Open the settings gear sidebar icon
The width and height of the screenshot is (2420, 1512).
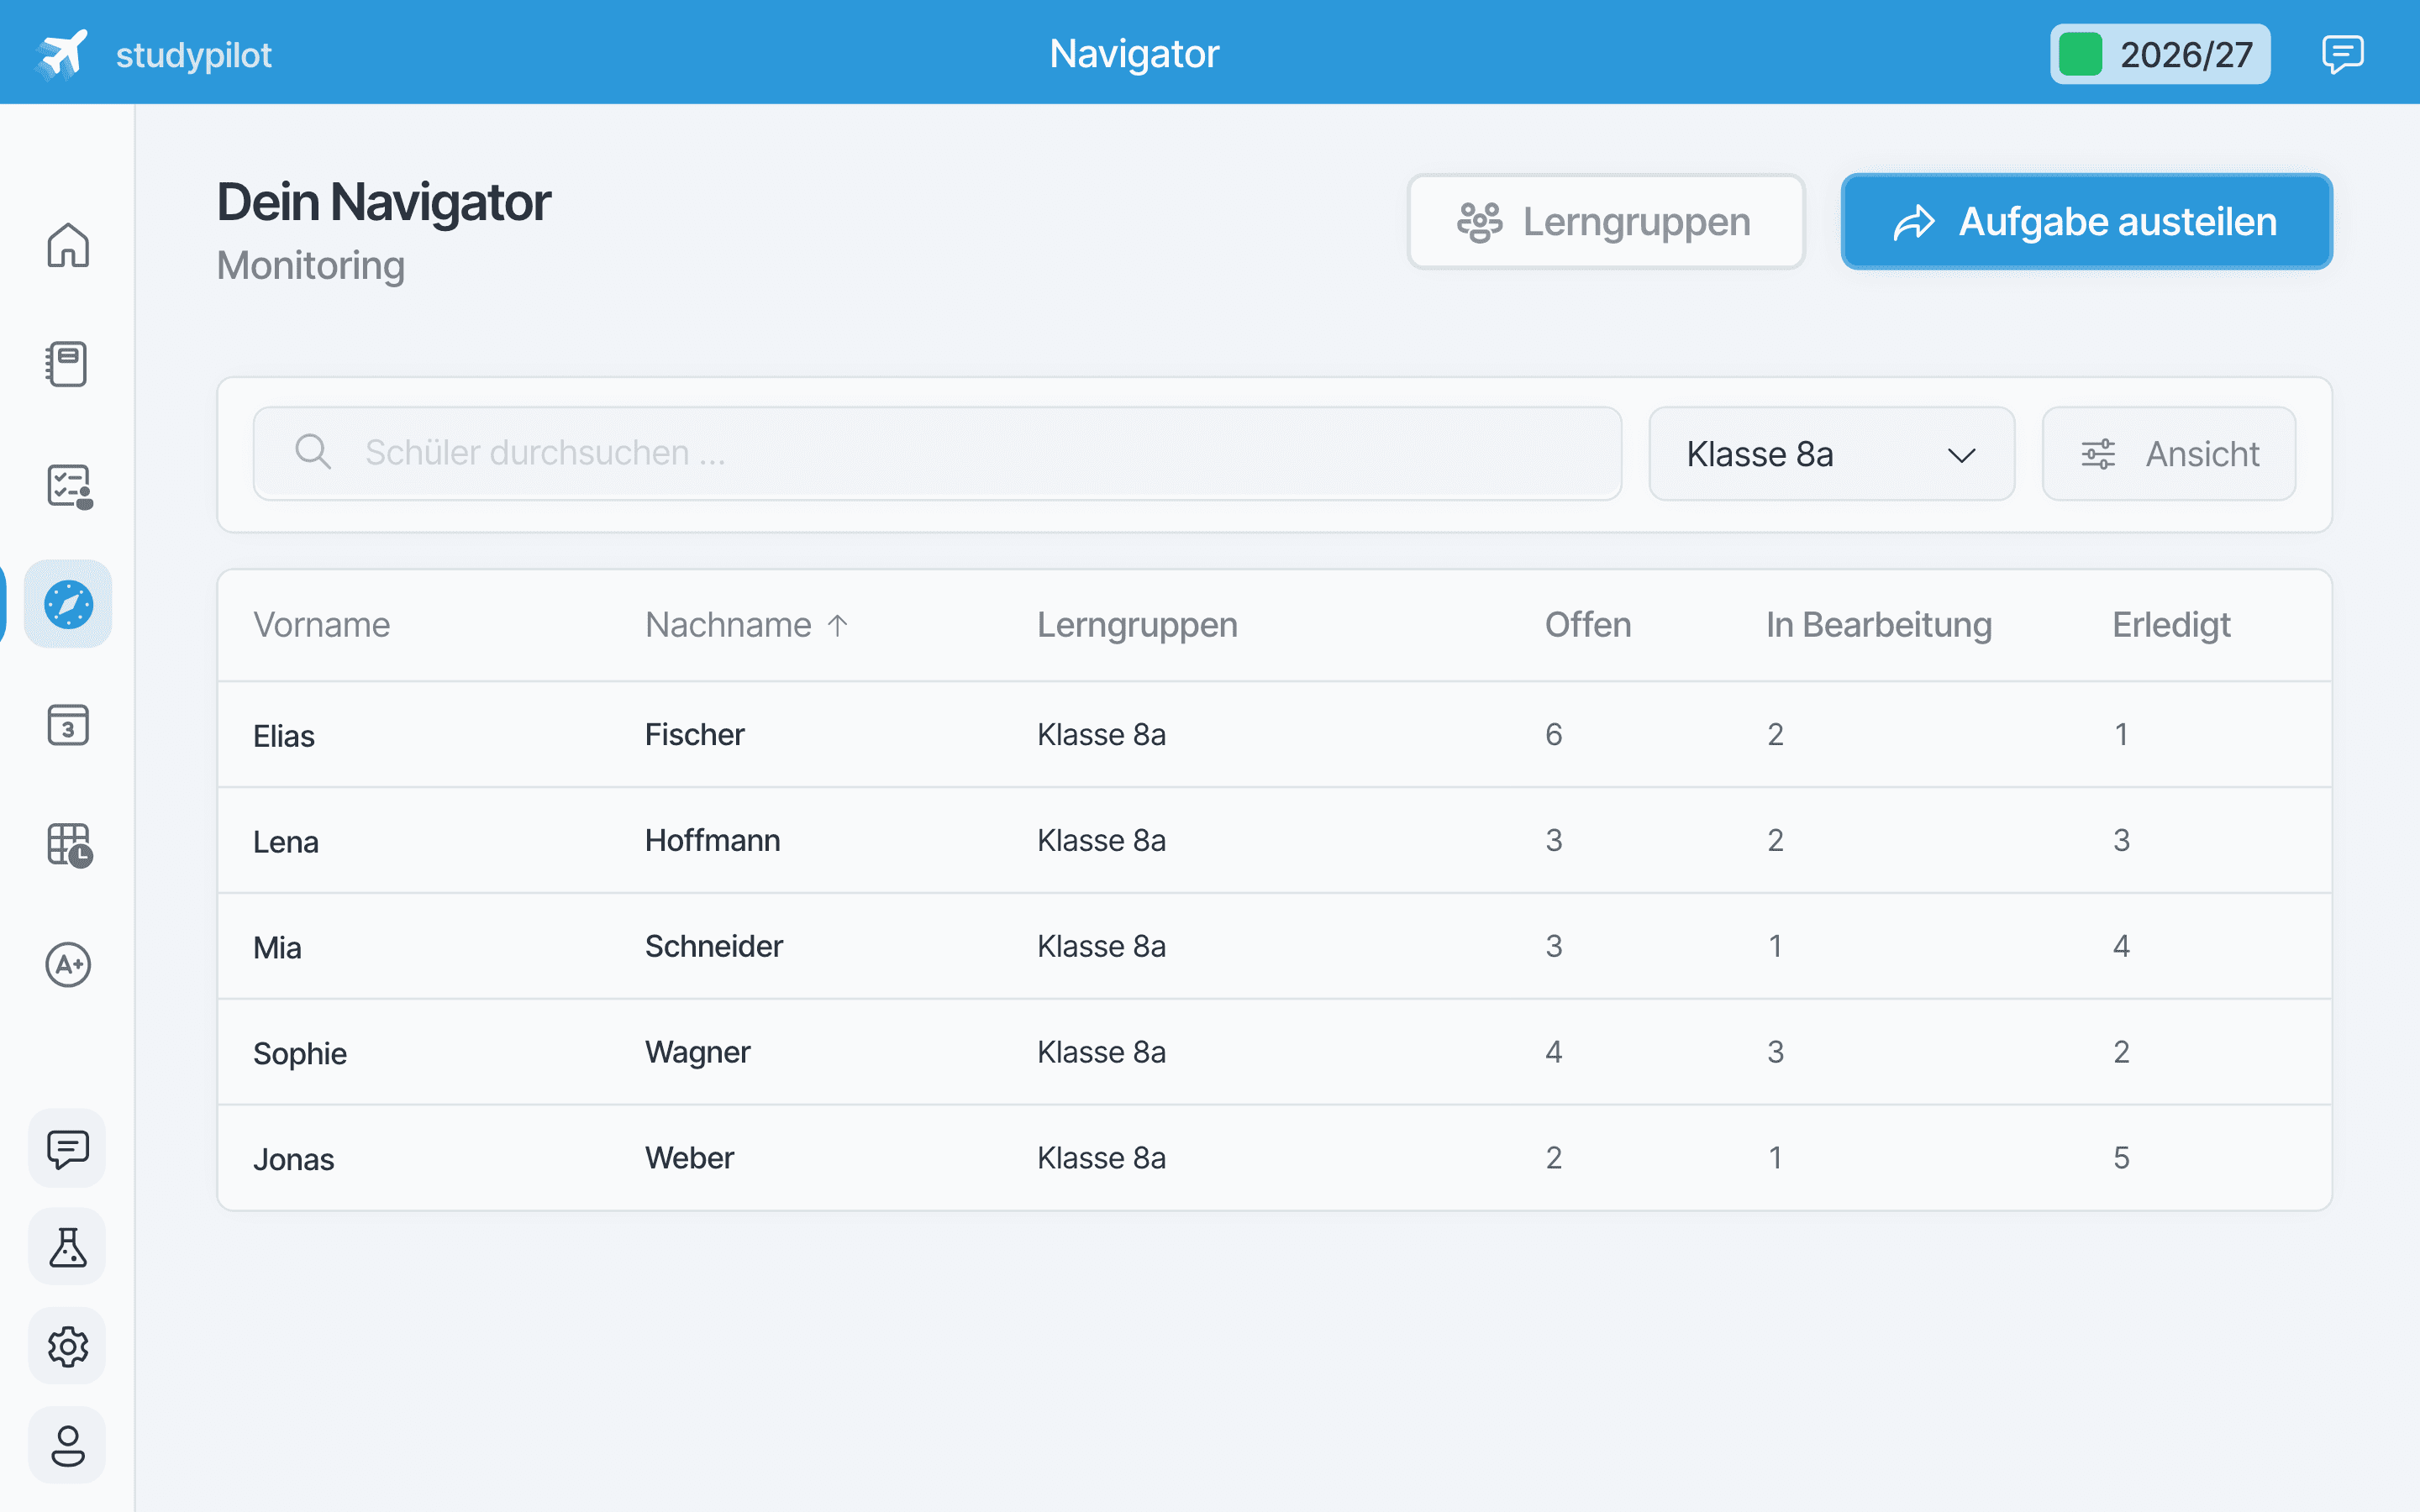(x=67, y=1346)
